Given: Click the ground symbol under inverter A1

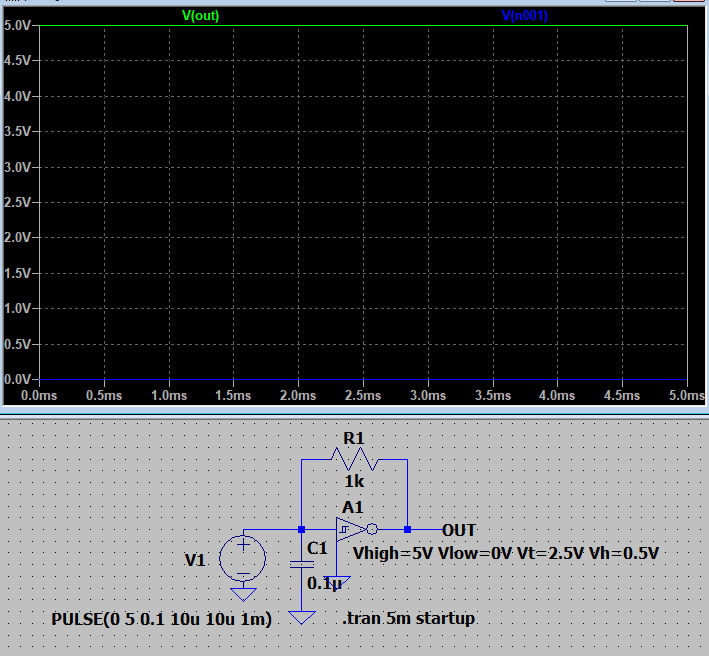Looking at the screenshot, I should point(338,581).
